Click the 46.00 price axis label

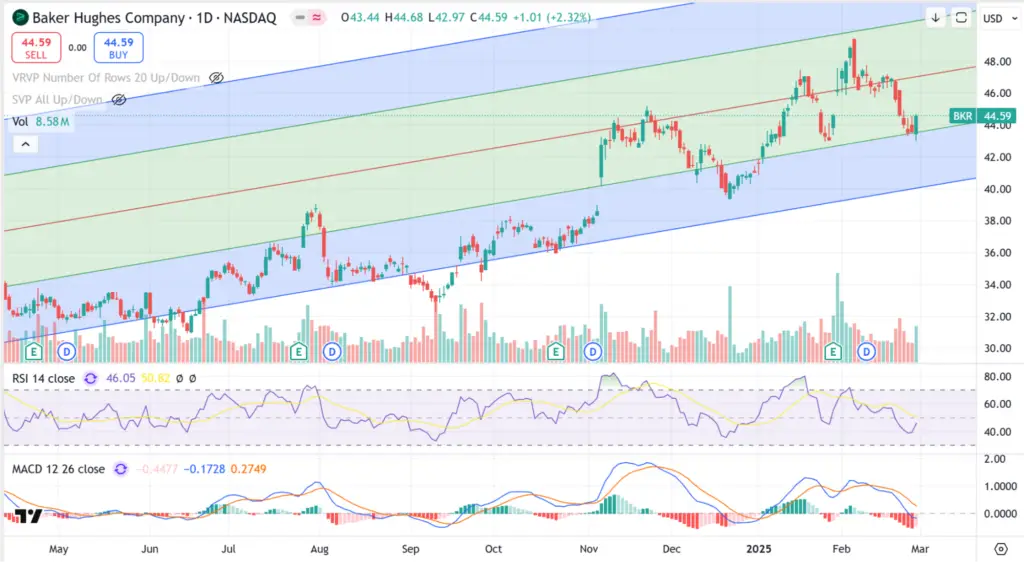tap(997, 93)
